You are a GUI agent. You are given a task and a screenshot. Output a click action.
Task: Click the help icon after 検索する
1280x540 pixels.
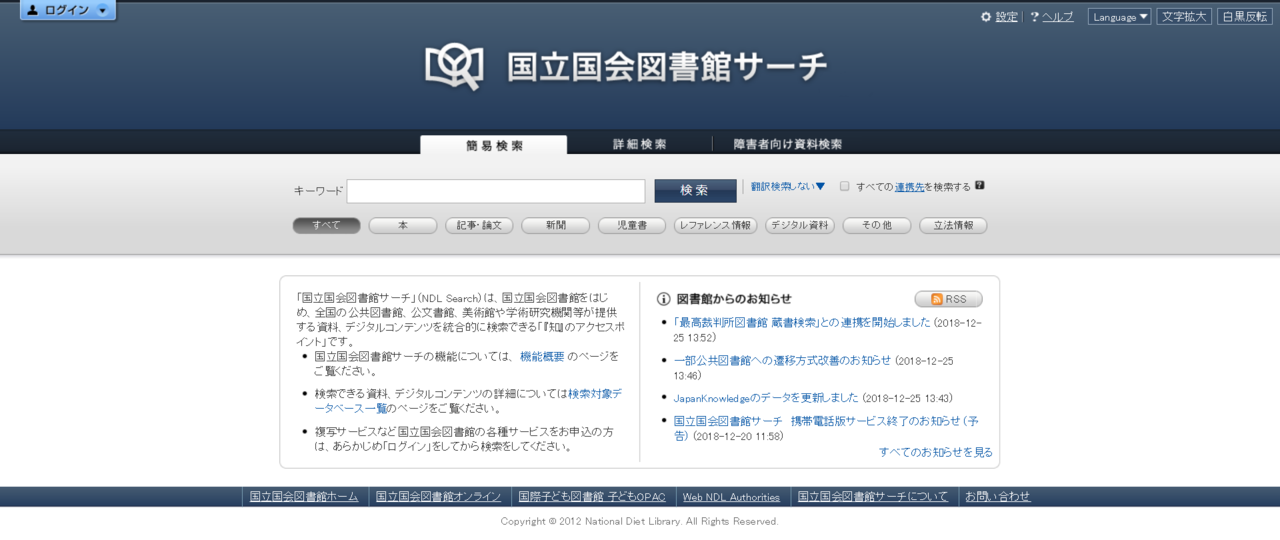(x=980, y=185)
